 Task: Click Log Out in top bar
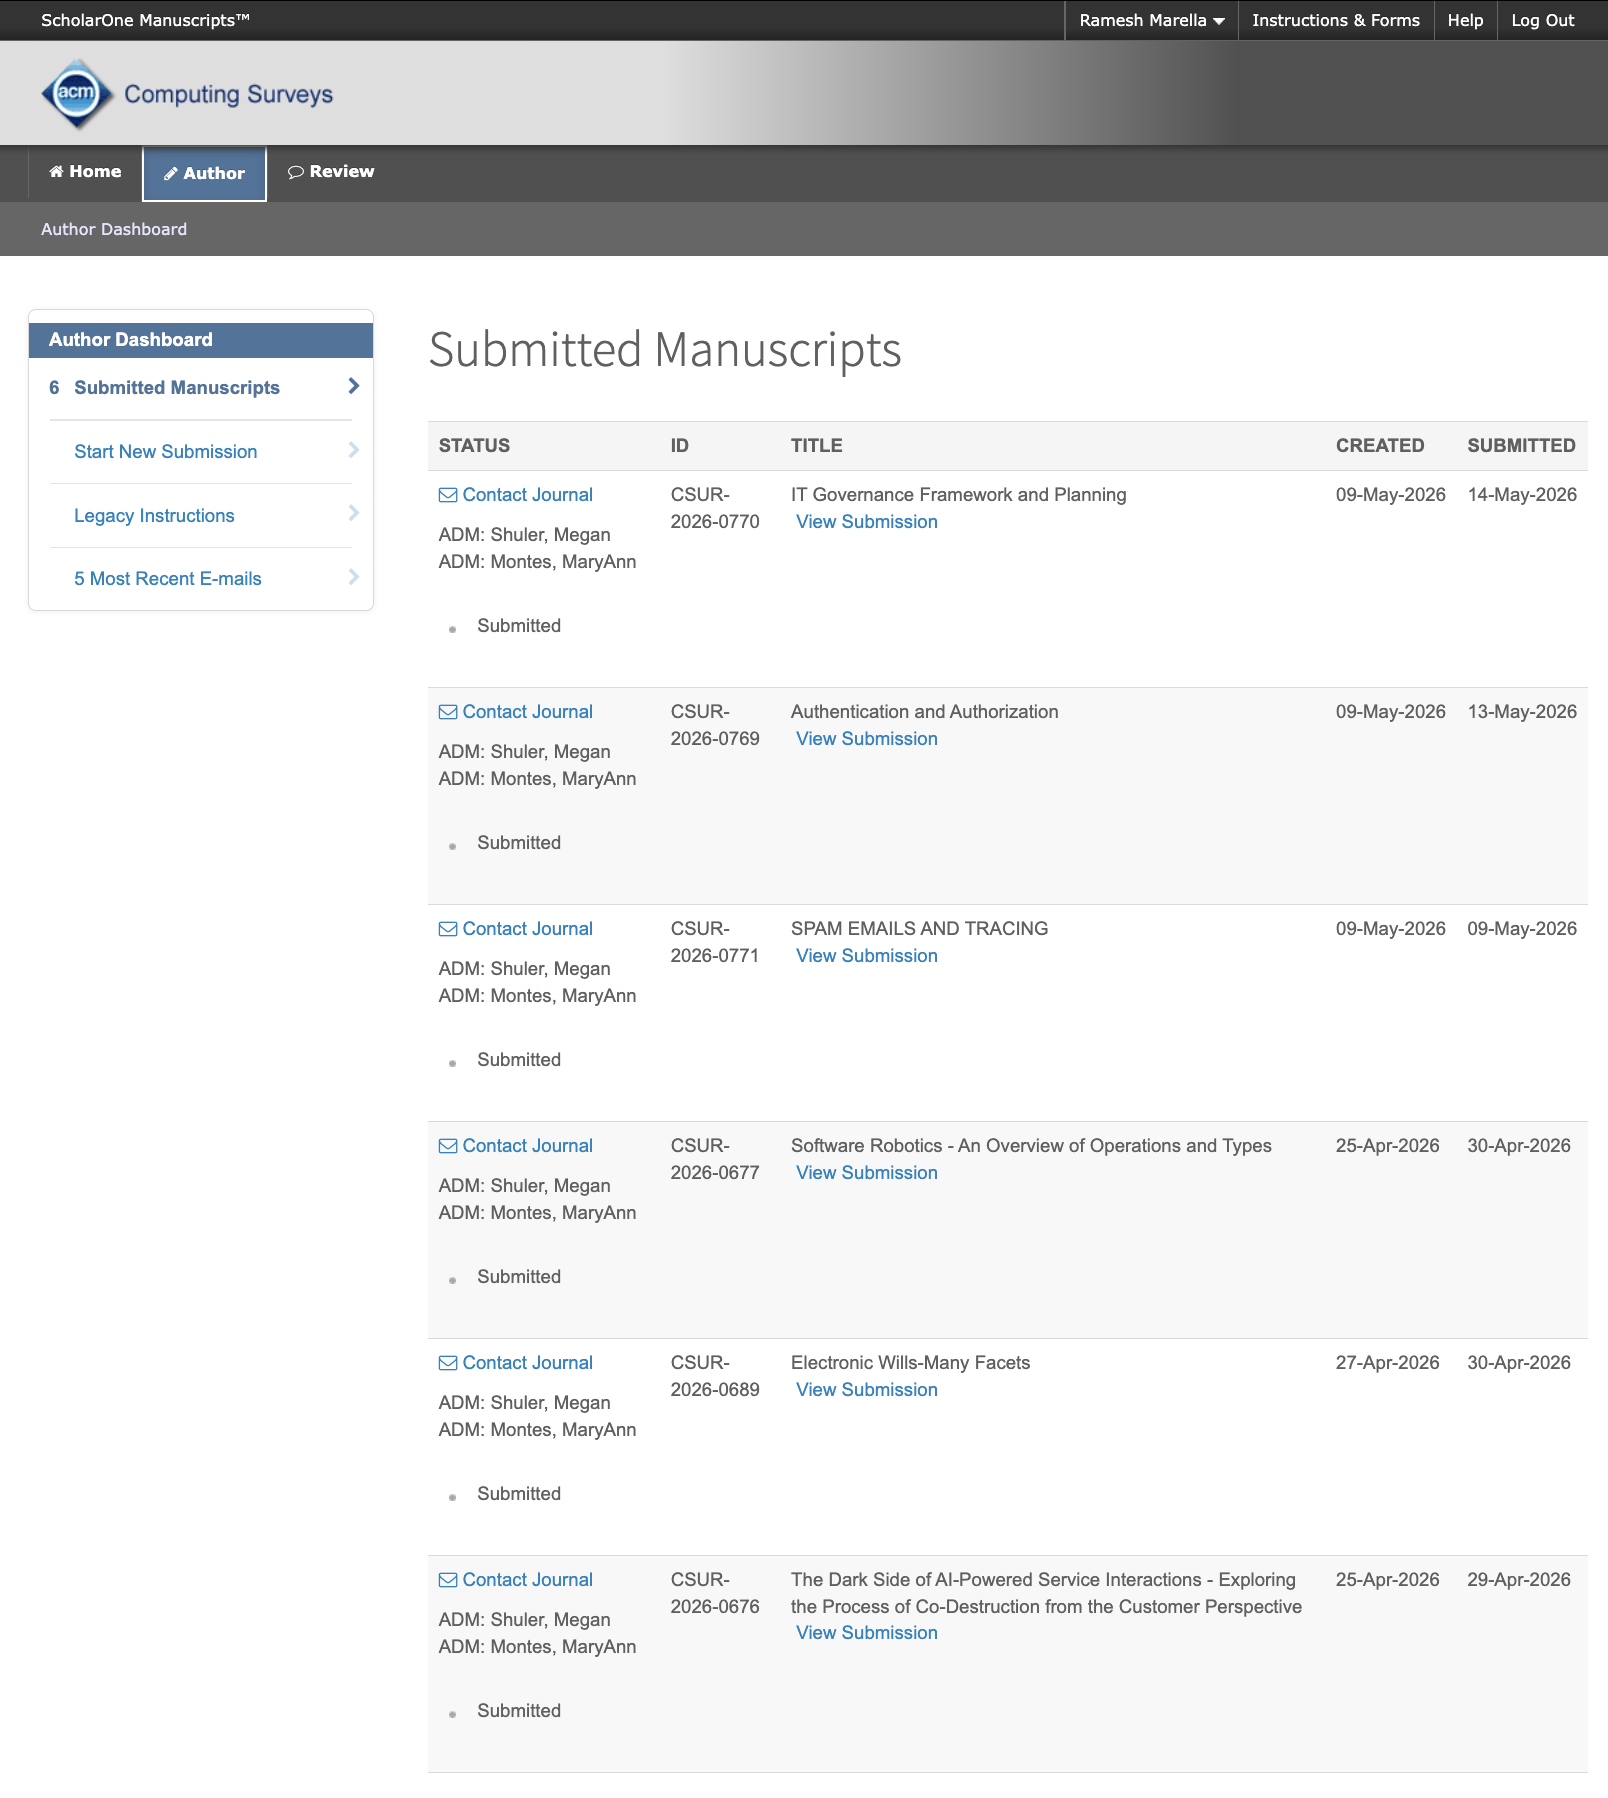click(x=1542, y=20)
